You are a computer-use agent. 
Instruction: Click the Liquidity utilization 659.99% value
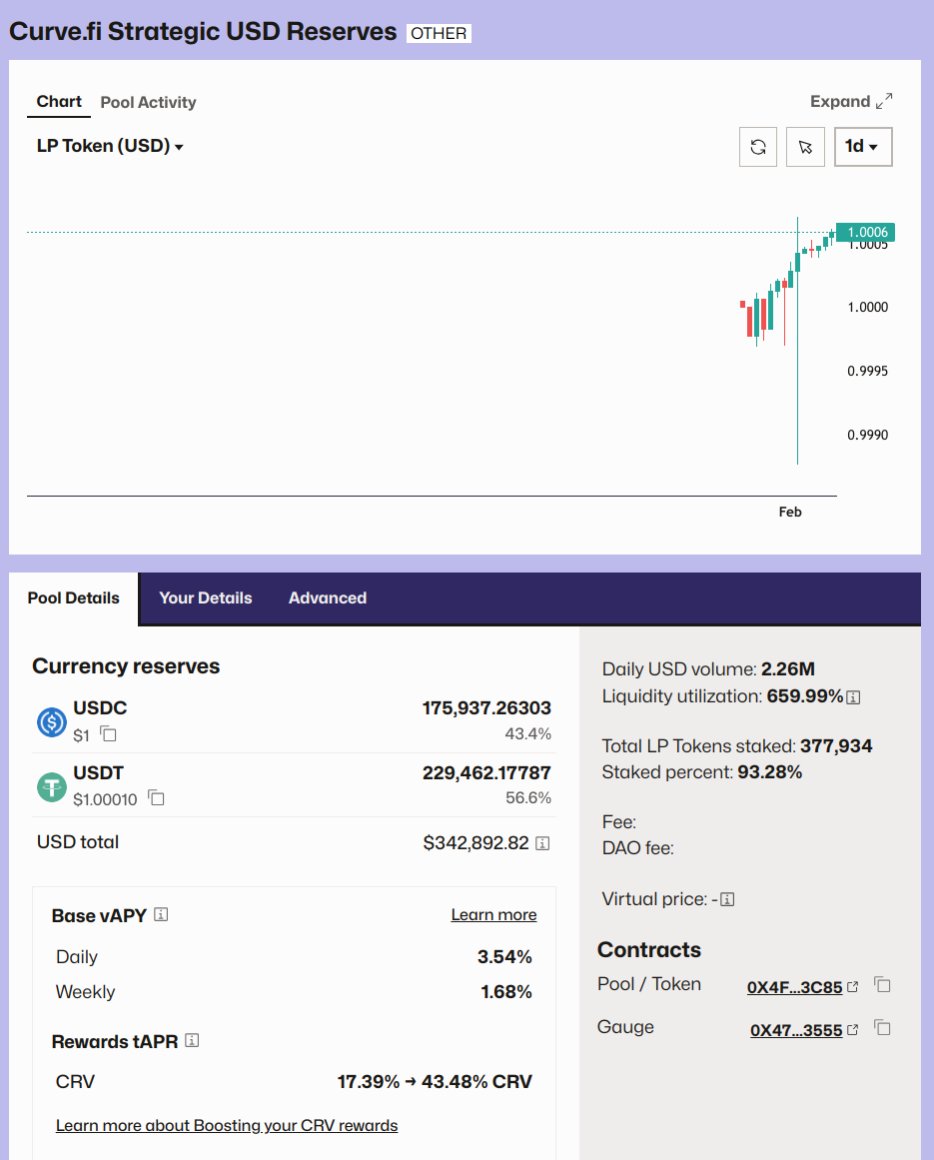coord(805,696)
